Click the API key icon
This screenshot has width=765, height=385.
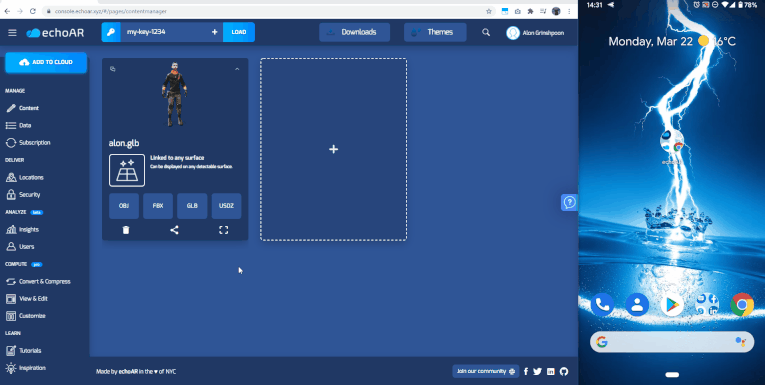(x=111, y=32)
